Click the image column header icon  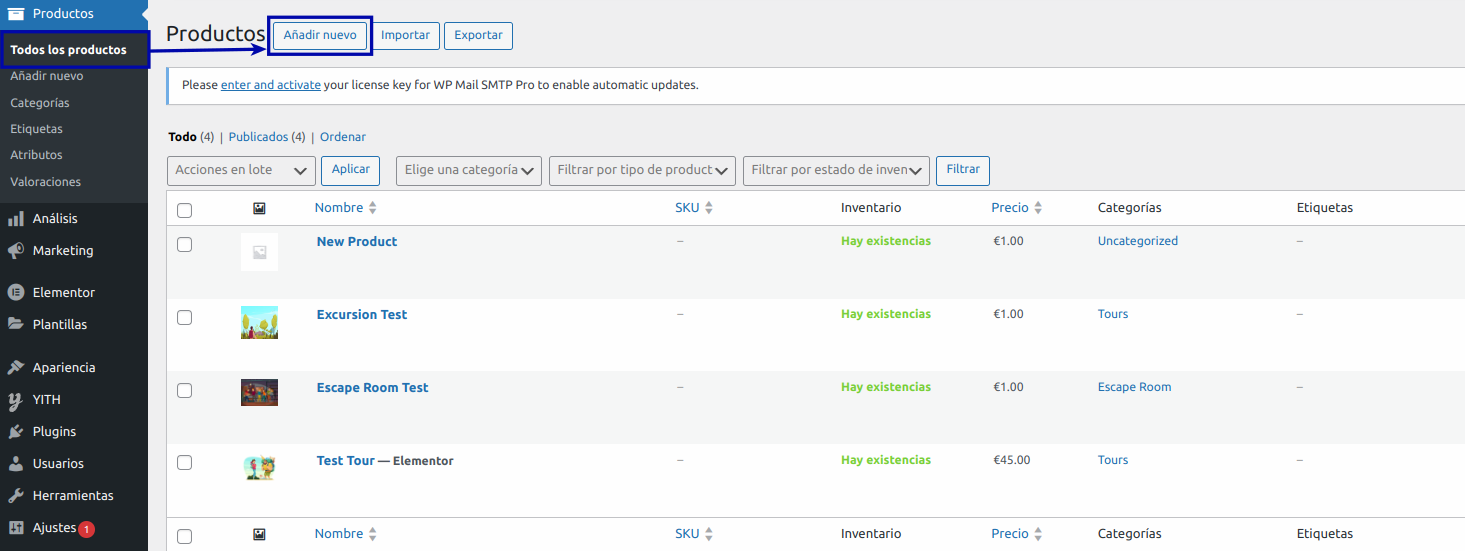[259, 208]
